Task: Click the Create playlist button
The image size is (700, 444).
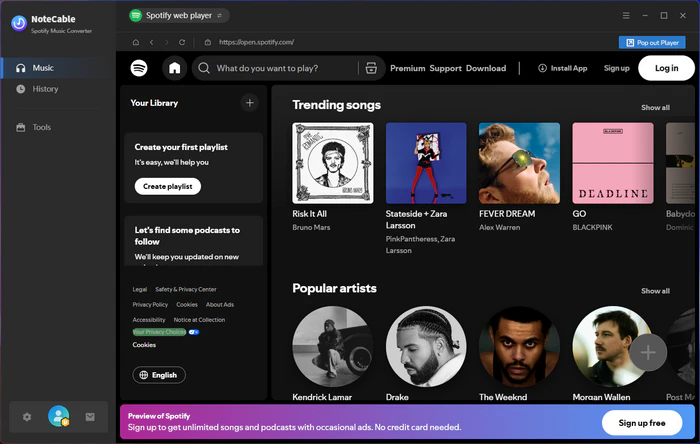Action: (168, 187)
